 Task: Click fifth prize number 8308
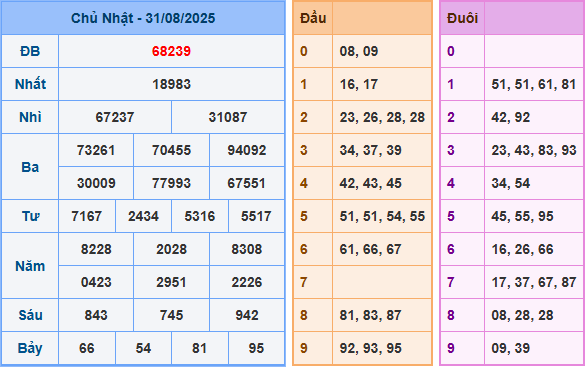pos(247,249)
